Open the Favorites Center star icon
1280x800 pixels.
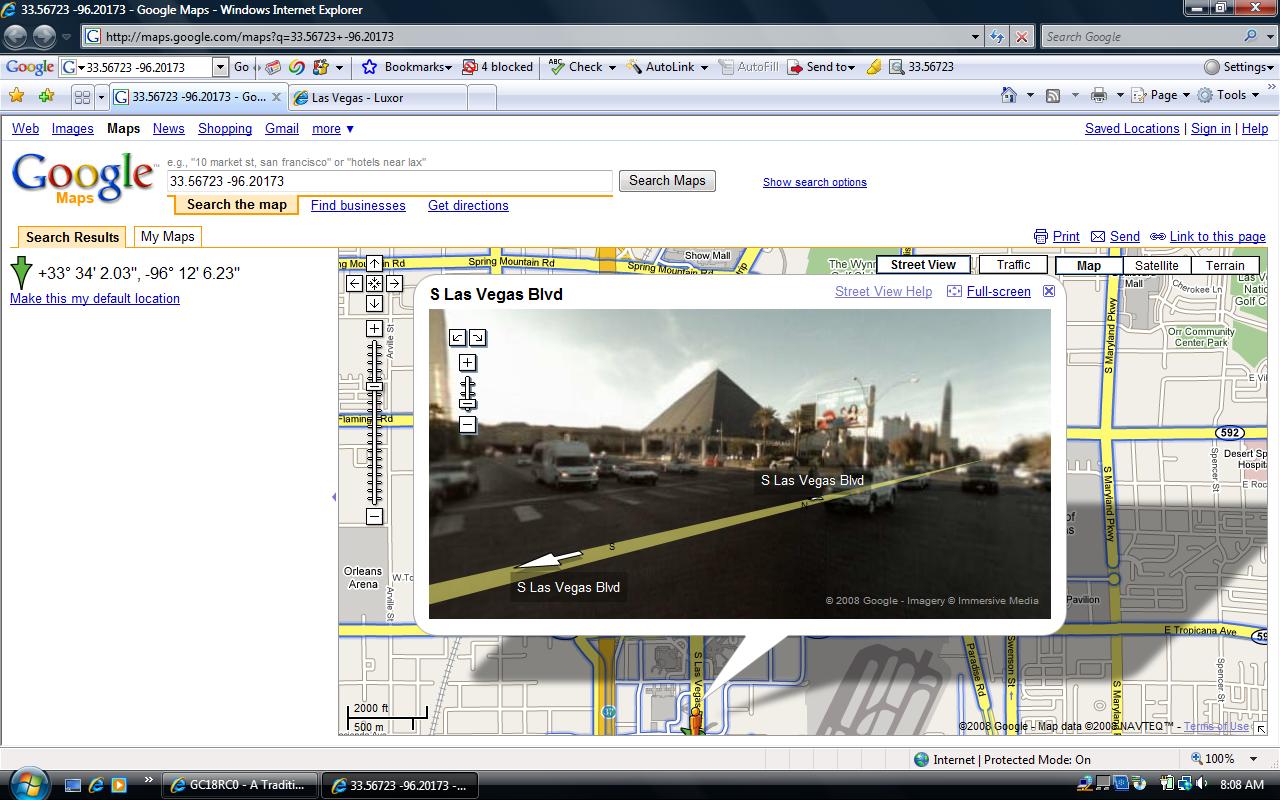tap(16, 96)
